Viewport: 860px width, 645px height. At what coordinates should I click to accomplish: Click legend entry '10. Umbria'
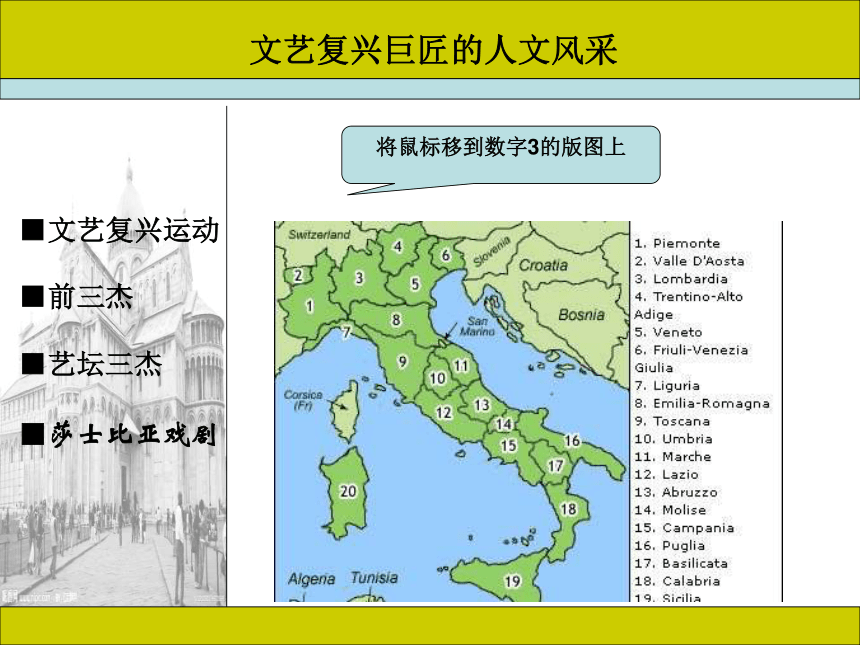pos(674,439)
